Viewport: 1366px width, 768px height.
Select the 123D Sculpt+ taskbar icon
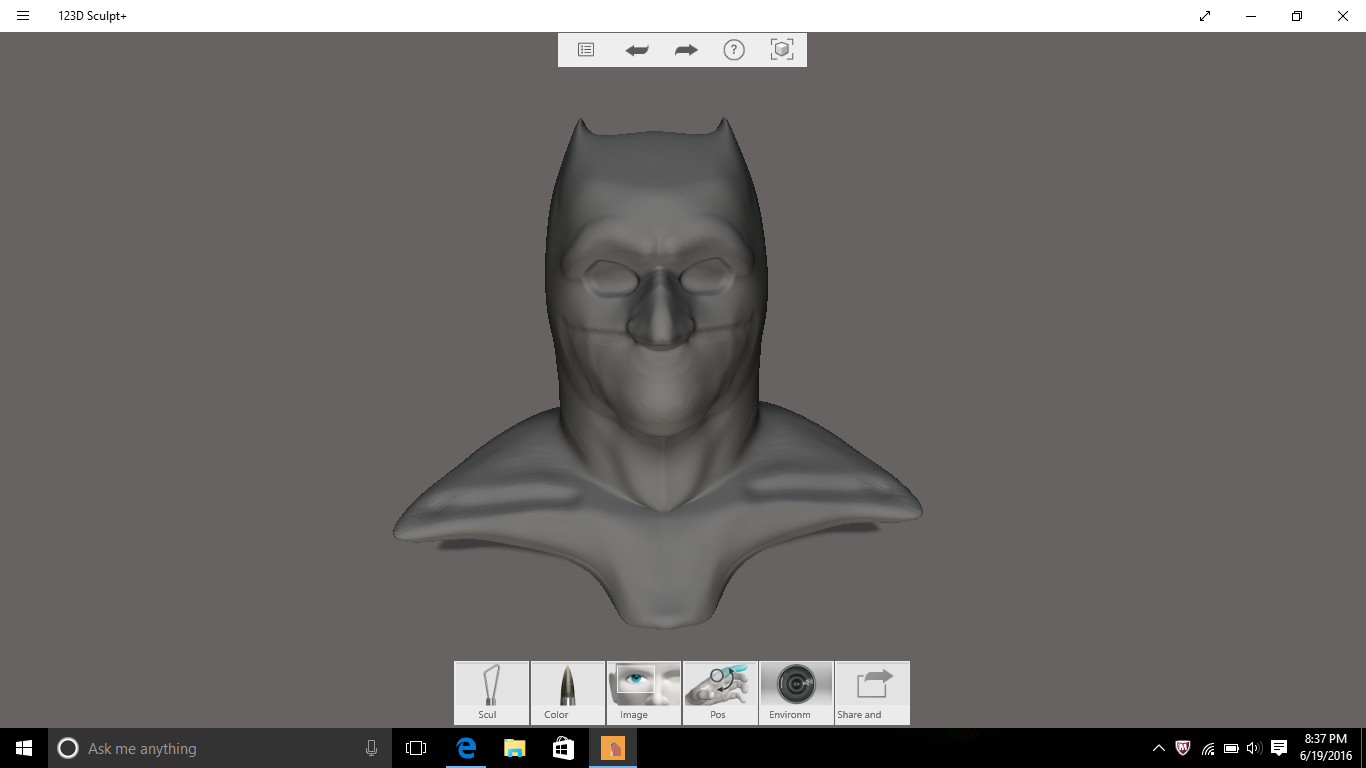(612, 748)
